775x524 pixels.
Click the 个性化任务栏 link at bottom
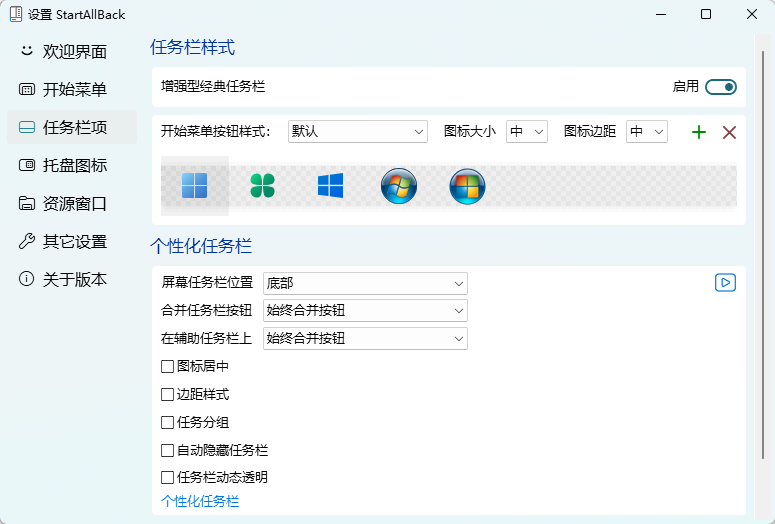(x=200, y=501)
